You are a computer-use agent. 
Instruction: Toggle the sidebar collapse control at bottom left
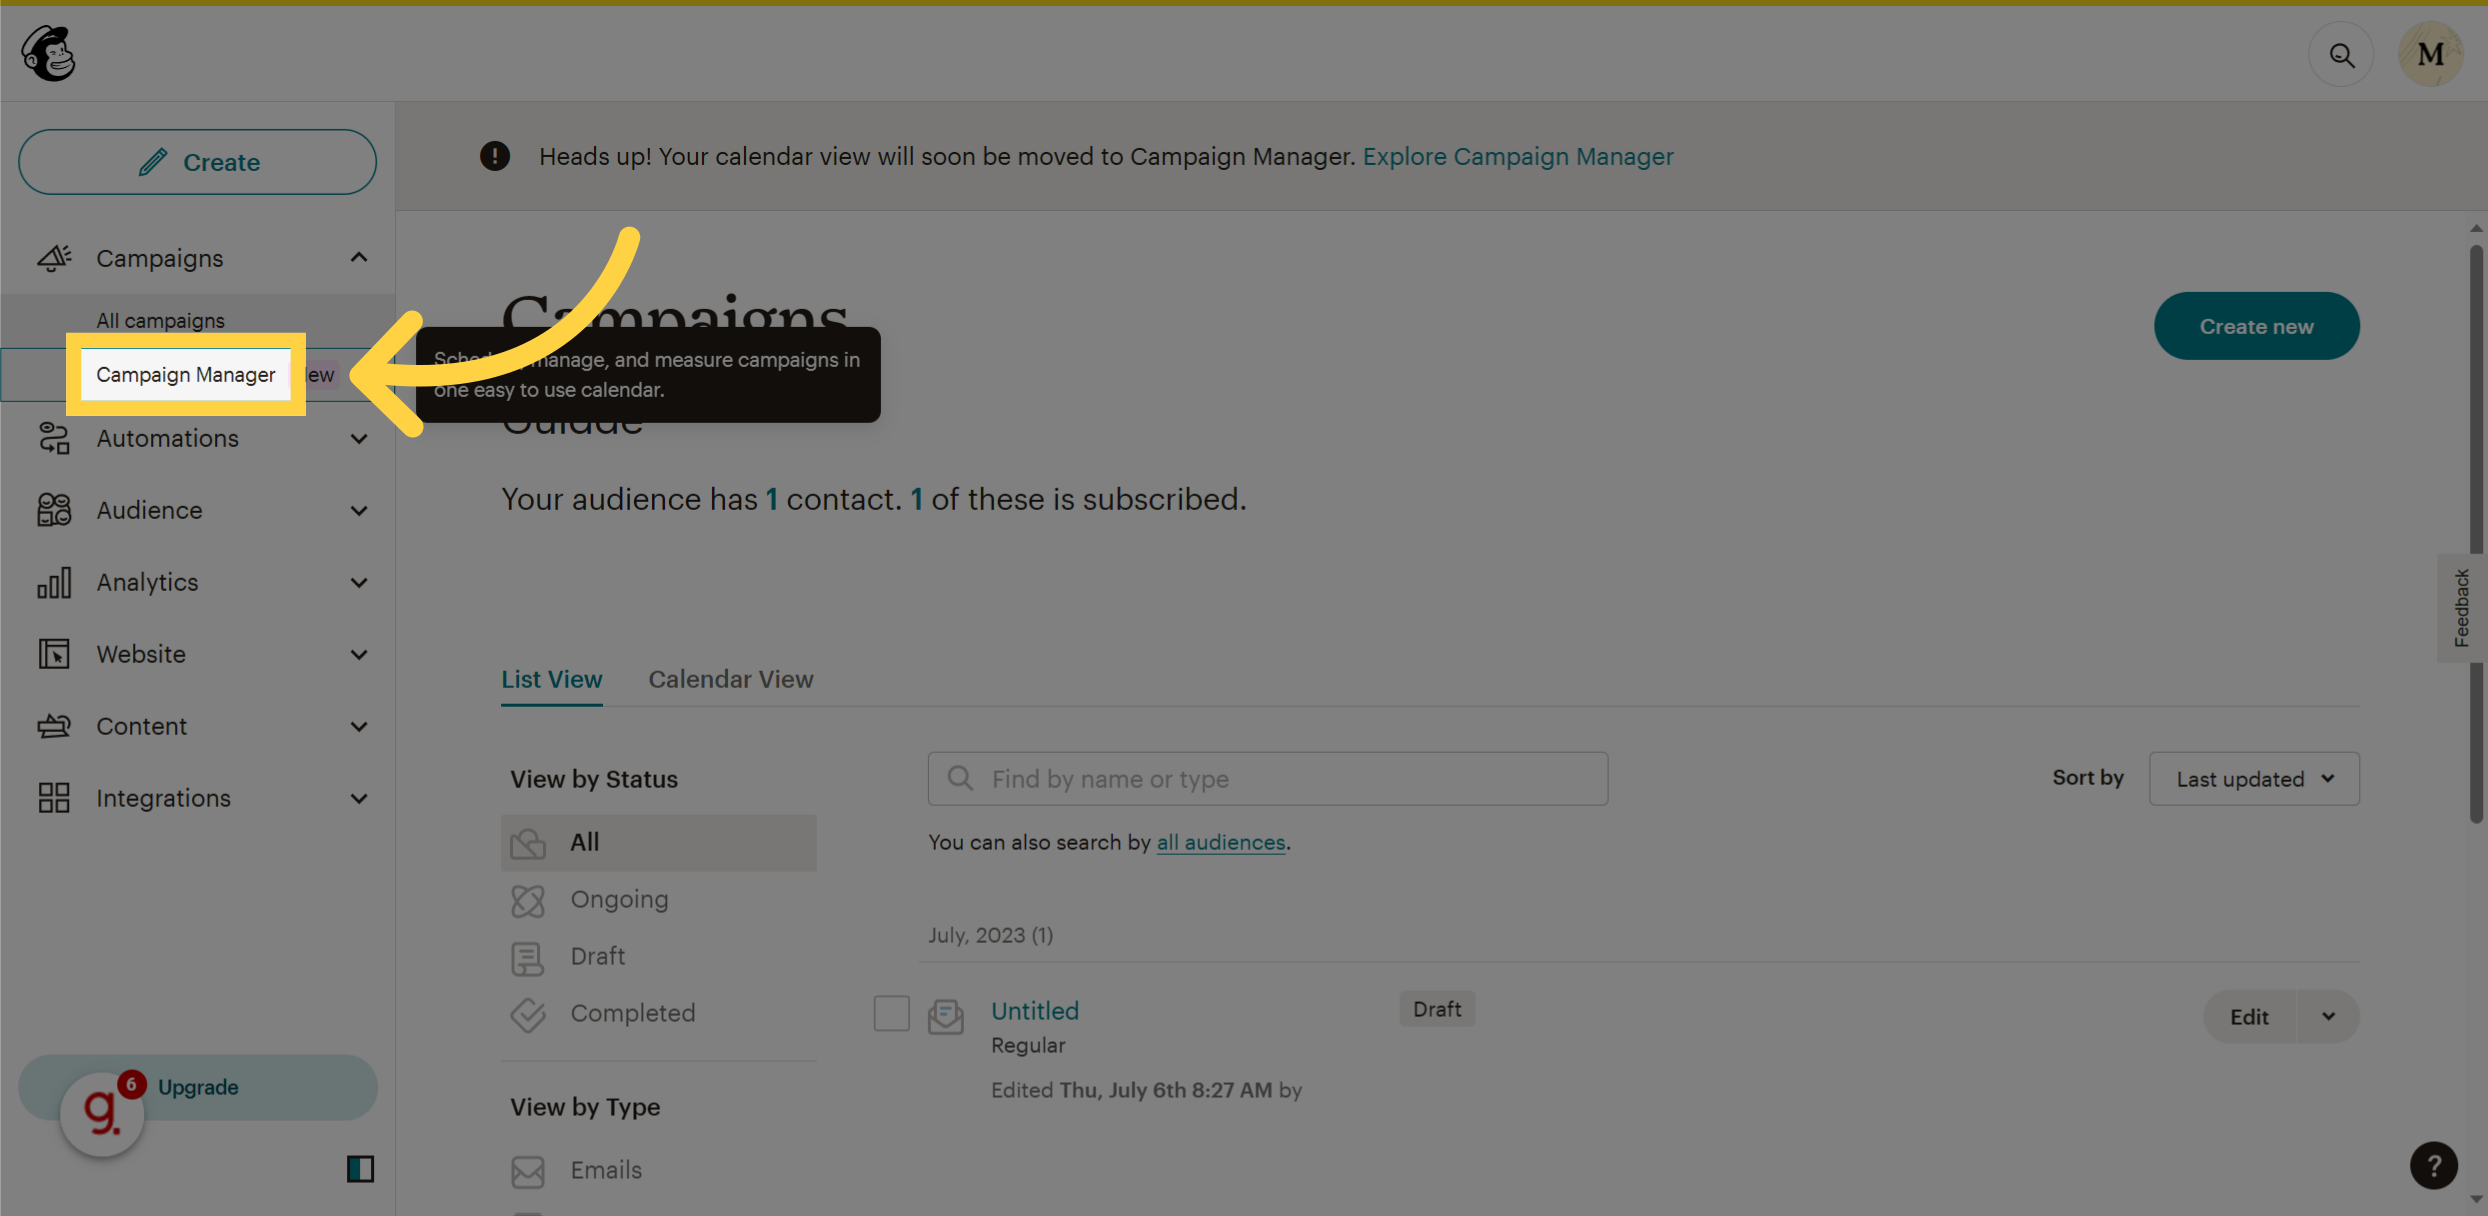coord(359,1169)
